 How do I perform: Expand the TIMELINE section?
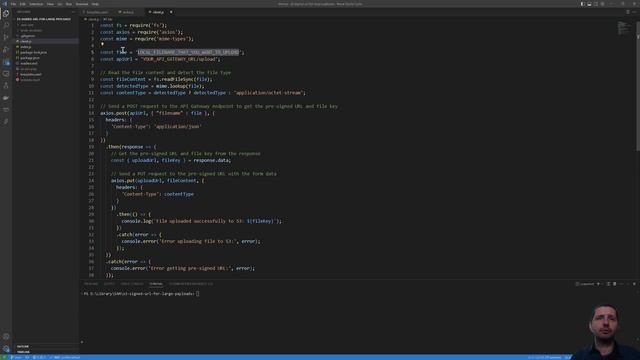coord(45,351)
